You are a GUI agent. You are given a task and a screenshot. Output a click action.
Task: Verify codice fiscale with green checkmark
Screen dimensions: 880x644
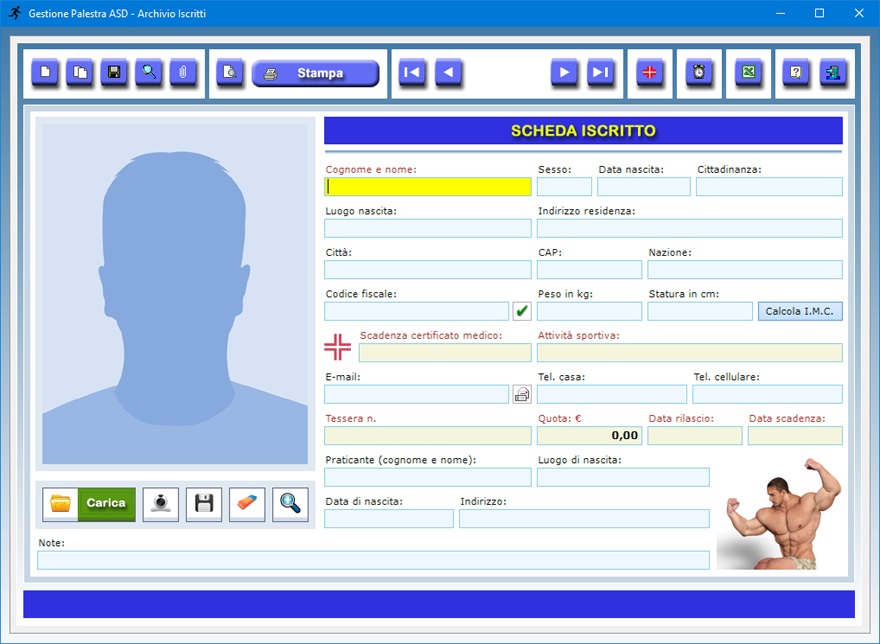522,311
